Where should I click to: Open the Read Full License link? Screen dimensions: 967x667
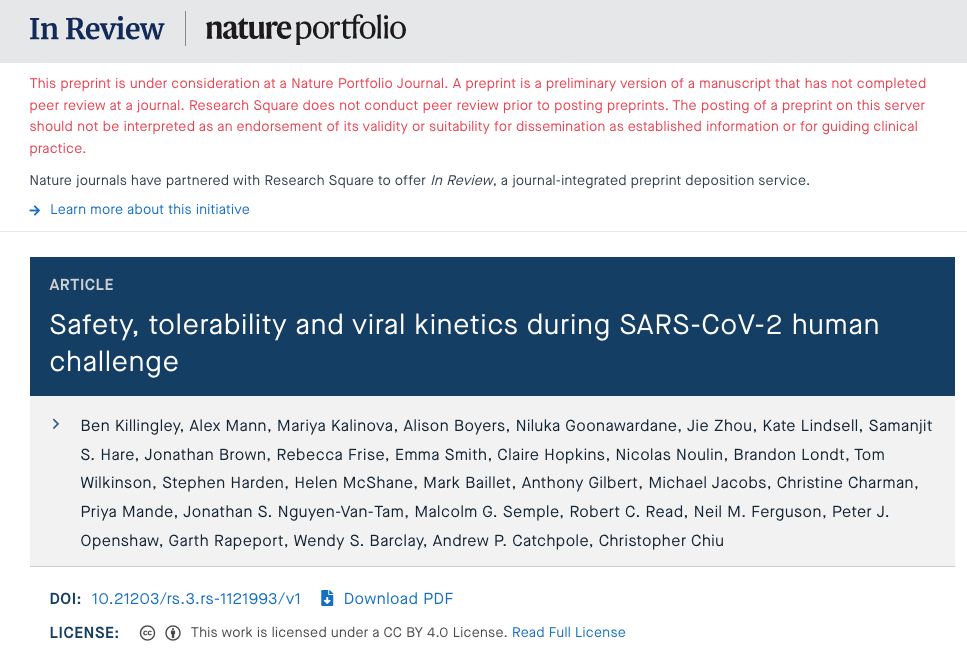click(569, 632)
